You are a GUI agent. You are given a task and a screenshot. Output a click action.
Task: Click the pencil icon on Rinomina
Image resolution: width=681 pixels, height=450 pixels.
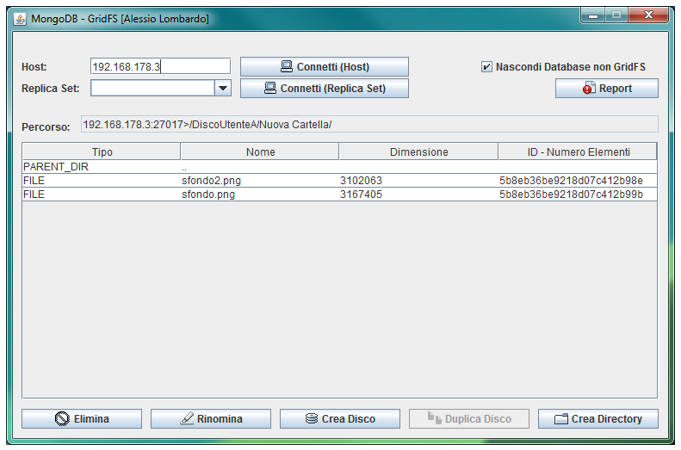[187, 419]
